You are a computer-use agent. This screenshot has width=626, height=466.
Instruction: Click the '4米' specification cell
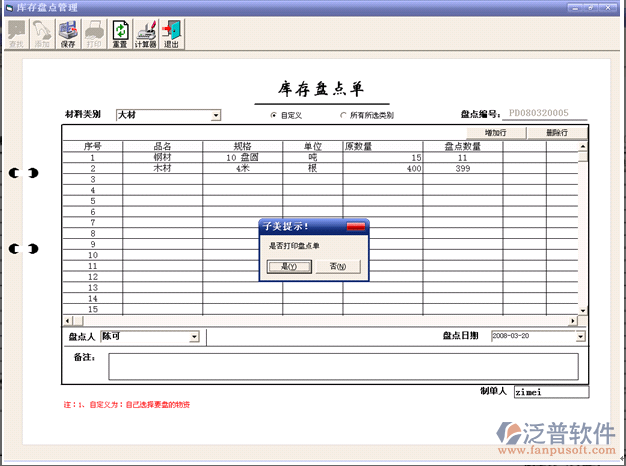pos(243,168)
